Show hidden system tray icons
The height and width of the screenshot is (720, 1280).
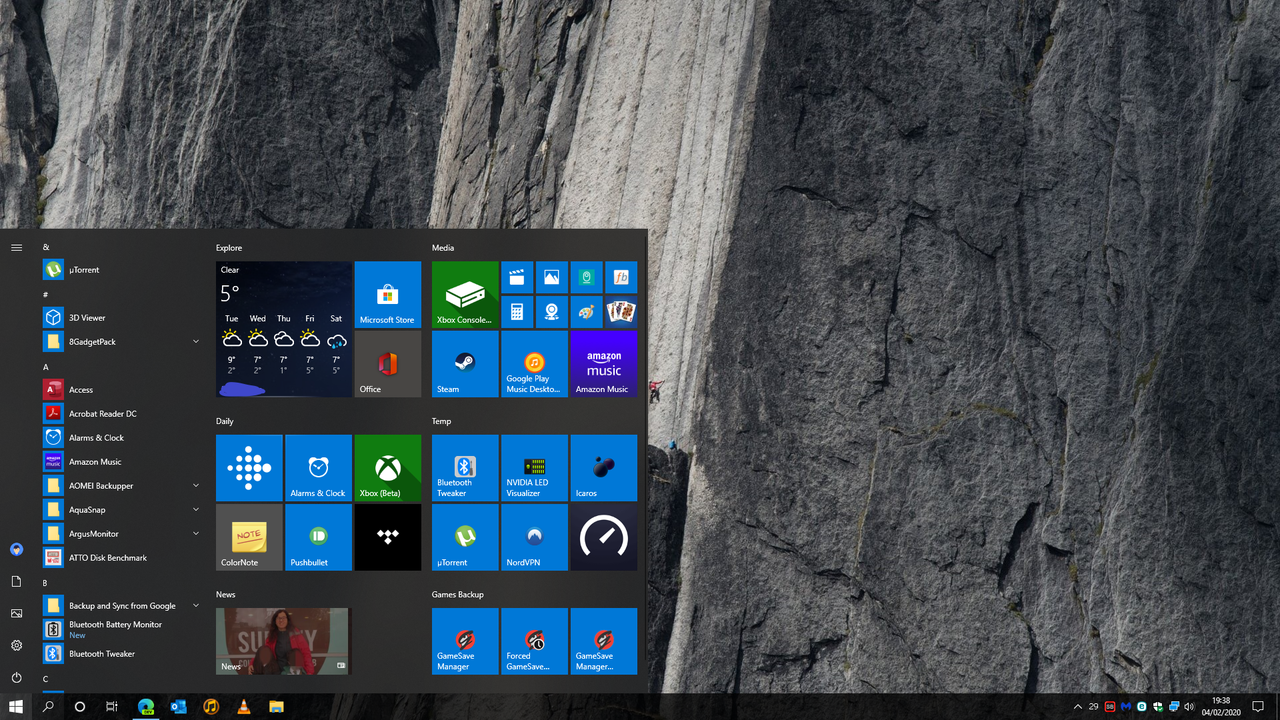click(x=1077, y=707)
